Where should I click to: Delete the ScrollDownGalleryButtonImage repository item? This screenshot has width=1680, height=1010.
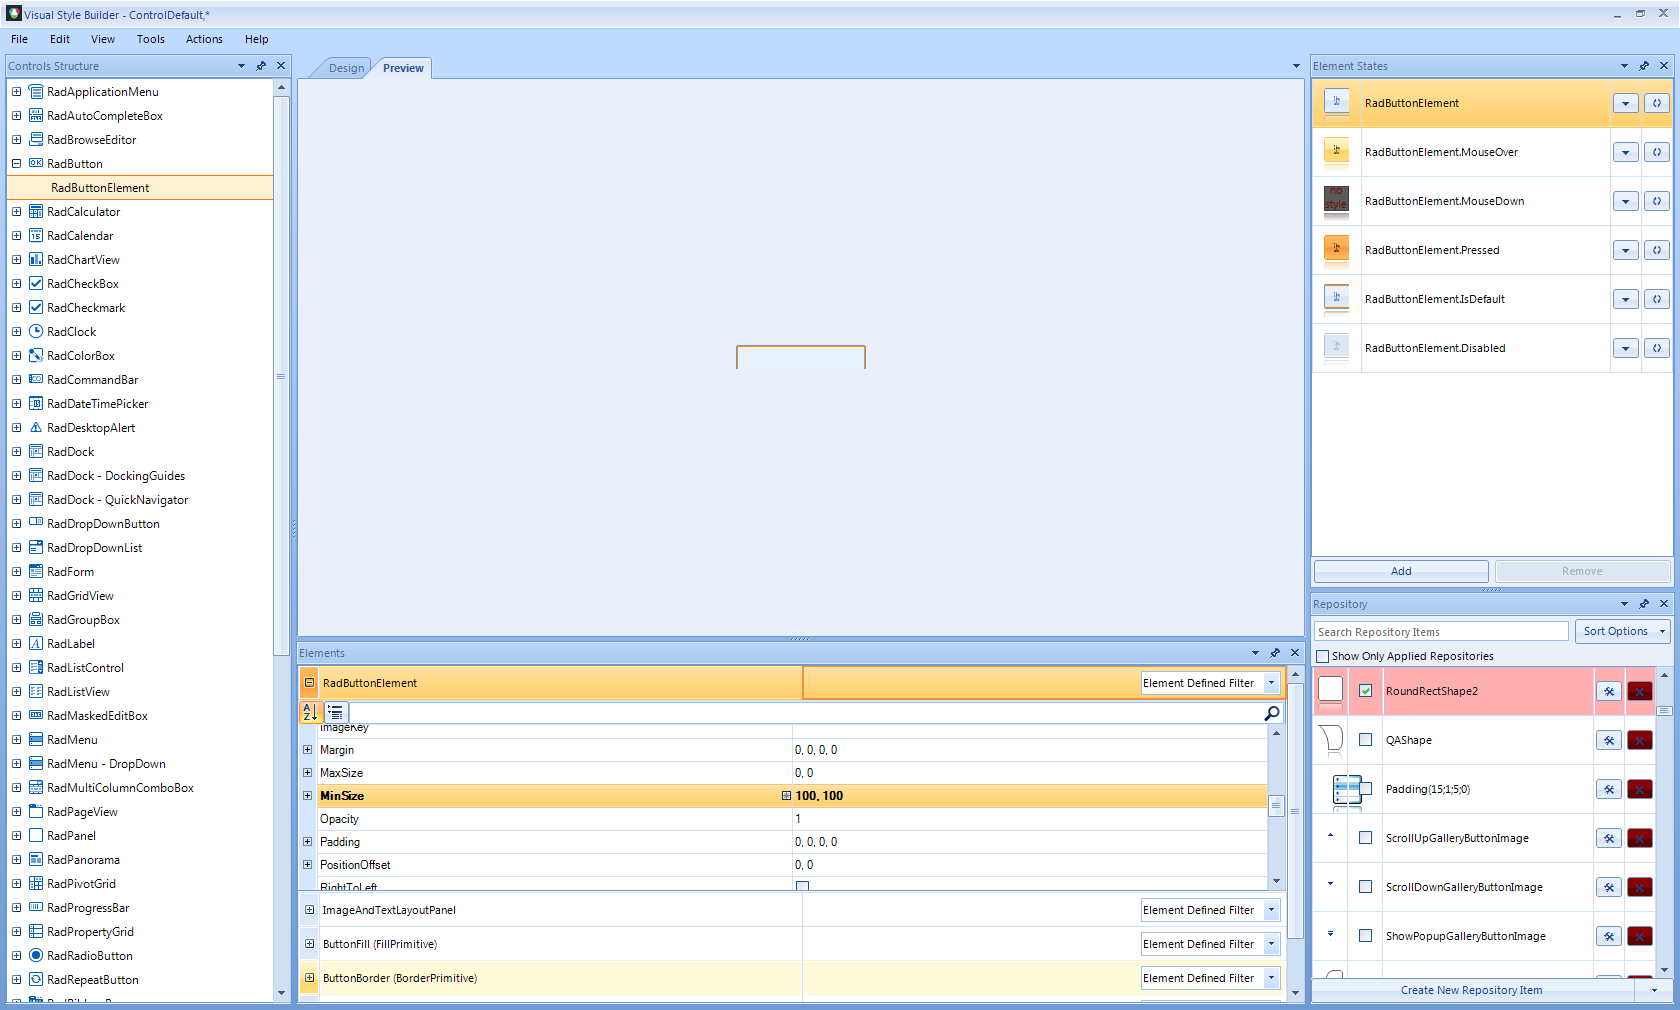click(x=1640, y=887)
